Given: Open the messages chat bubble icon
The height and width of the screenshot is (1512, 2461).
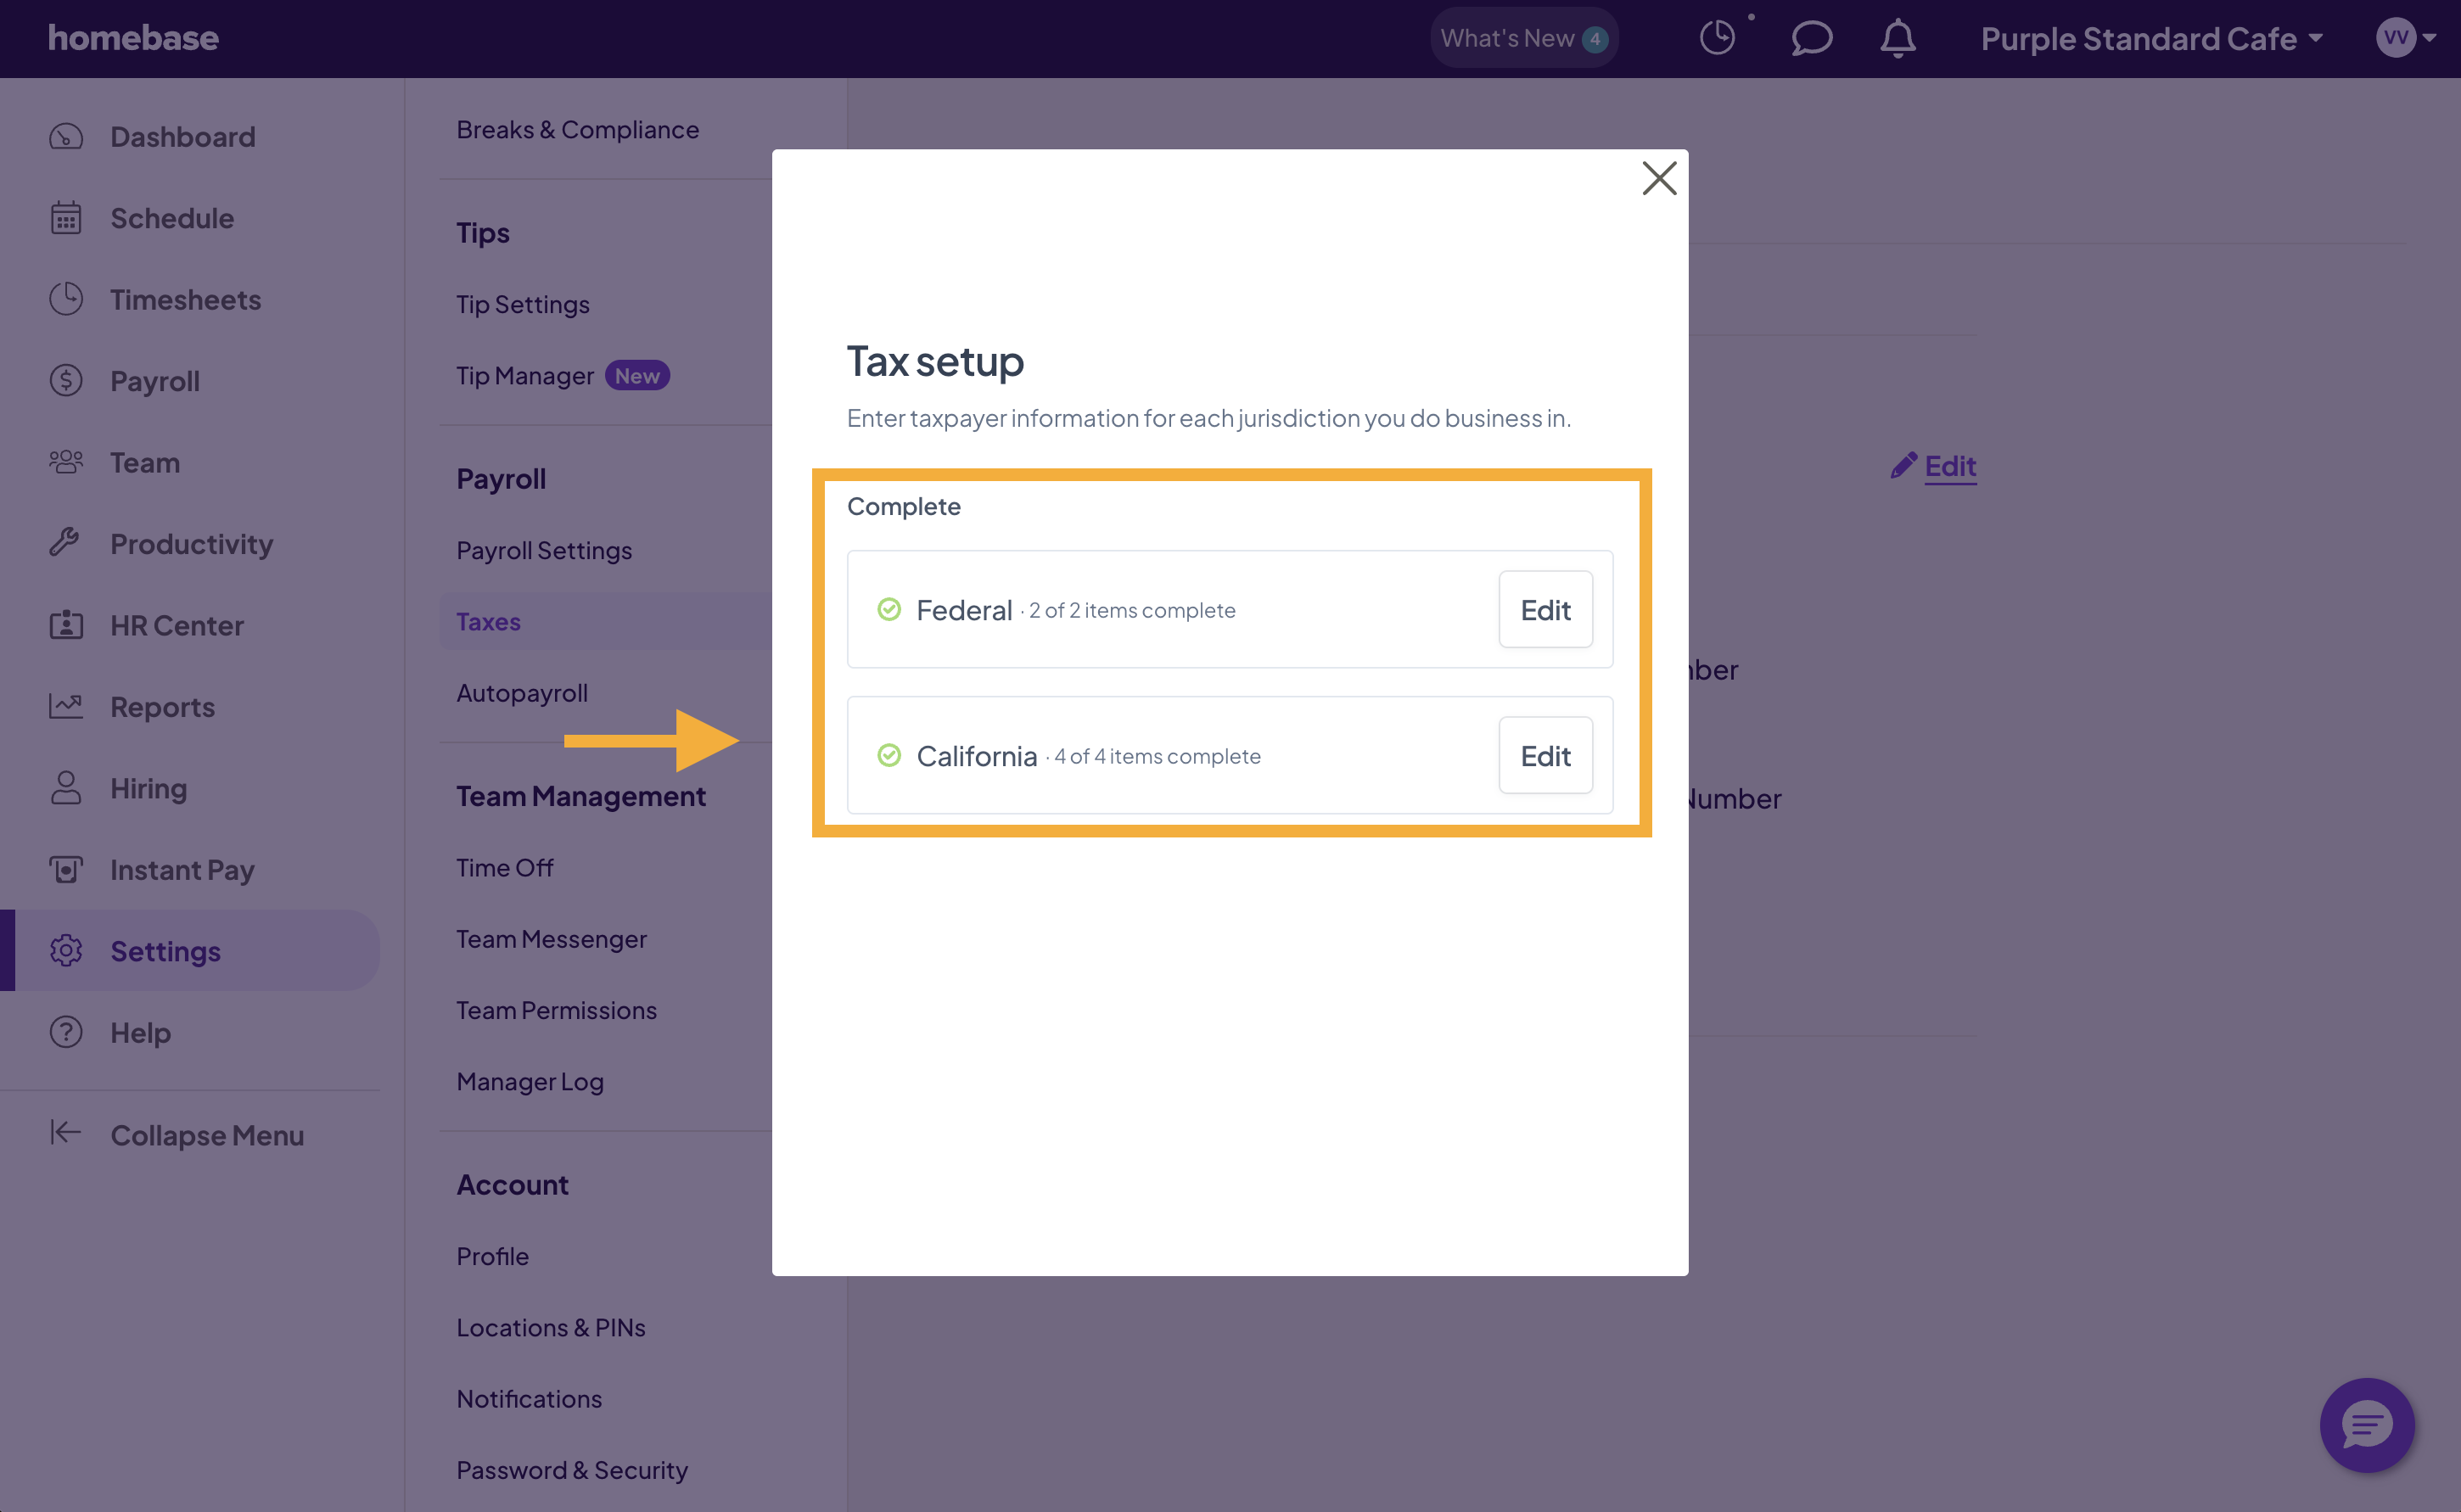Looking at the screenshot, I should pyautogui.click(x=1810, y=39).
